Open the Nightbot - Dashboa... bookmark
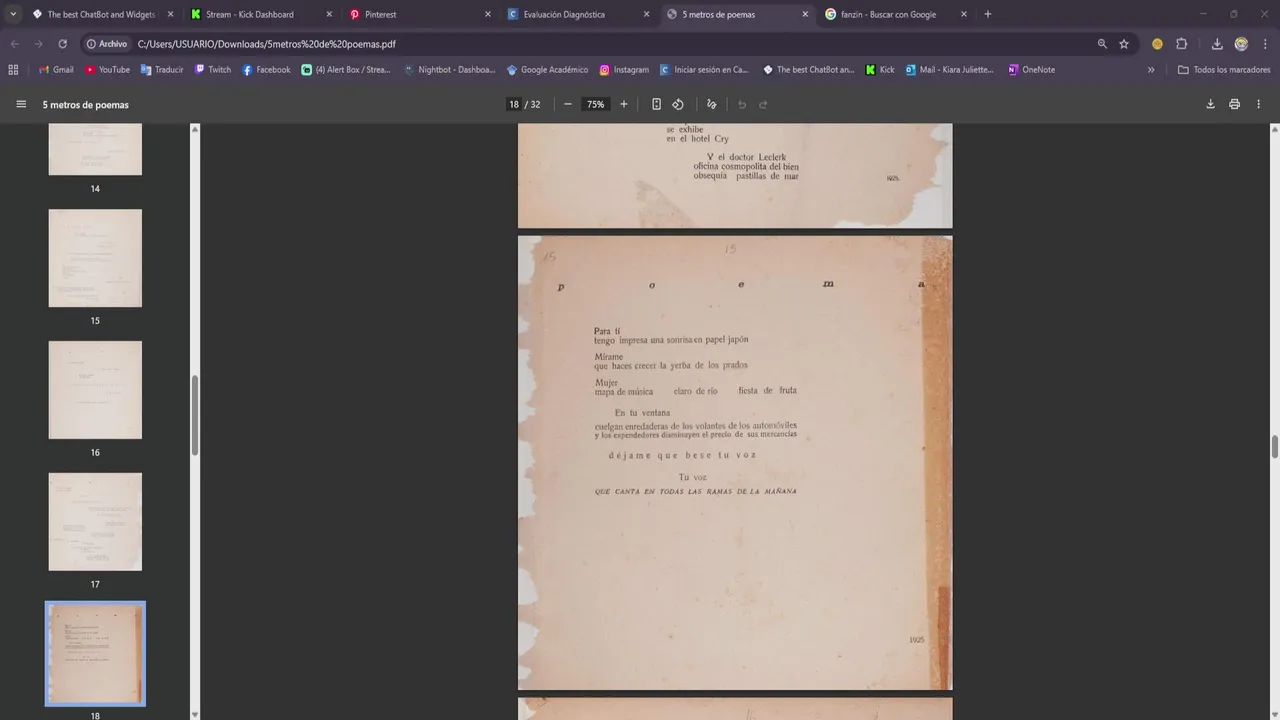1280x720 pixels. [x=449, y=70]
